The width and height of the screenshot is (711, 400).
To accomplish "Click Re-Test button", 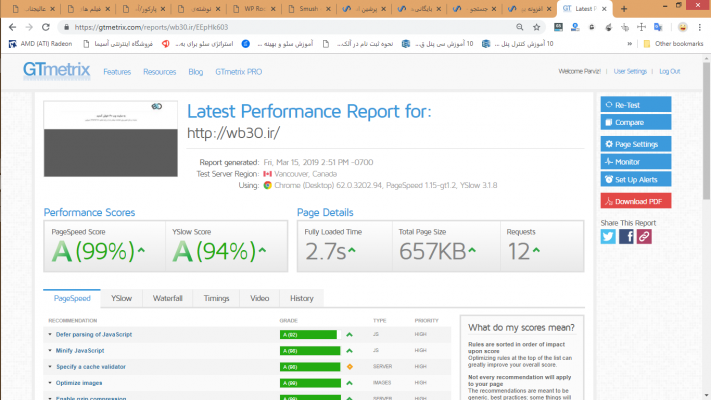I will coord(636,104).
